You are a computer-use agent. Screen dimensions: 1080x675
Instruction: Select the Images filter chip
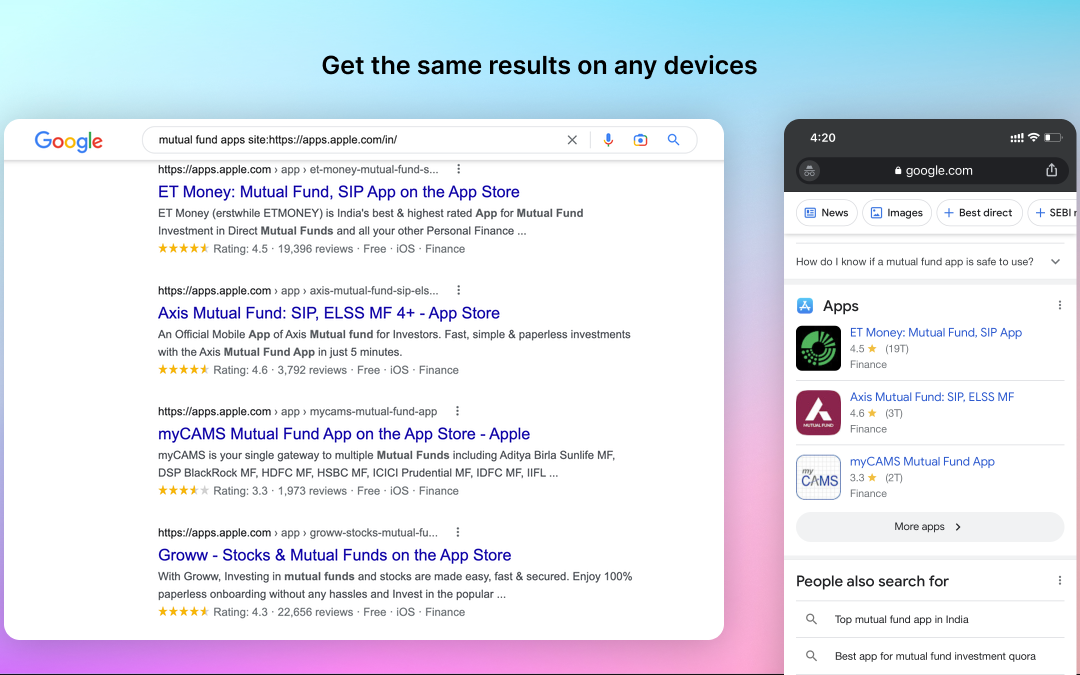[896, 212]
